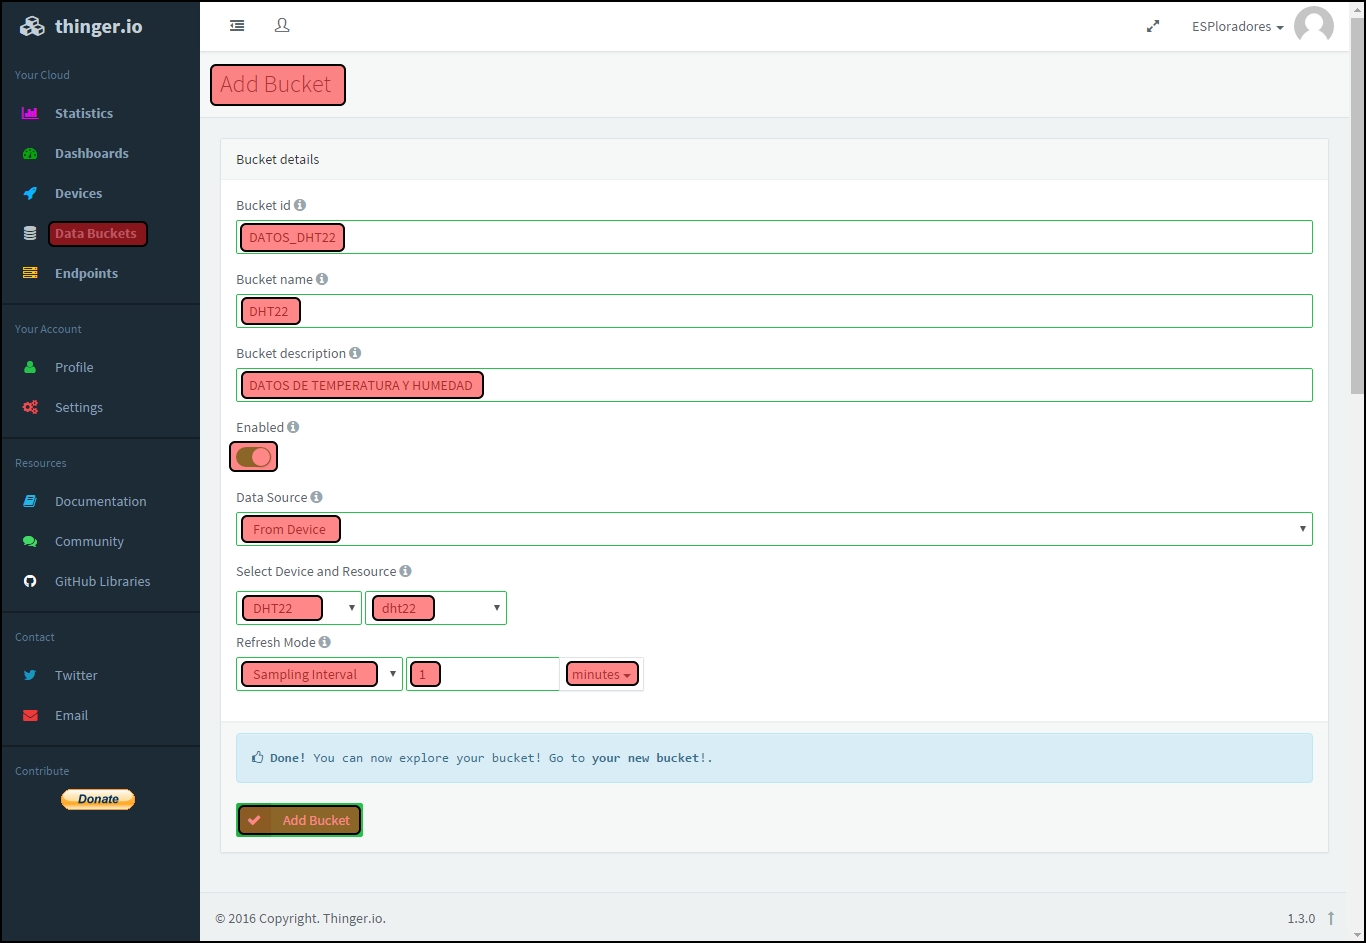Click the Settings gears icon
The height and width of the screenshot is (943, 1366).
coord(30,407)
